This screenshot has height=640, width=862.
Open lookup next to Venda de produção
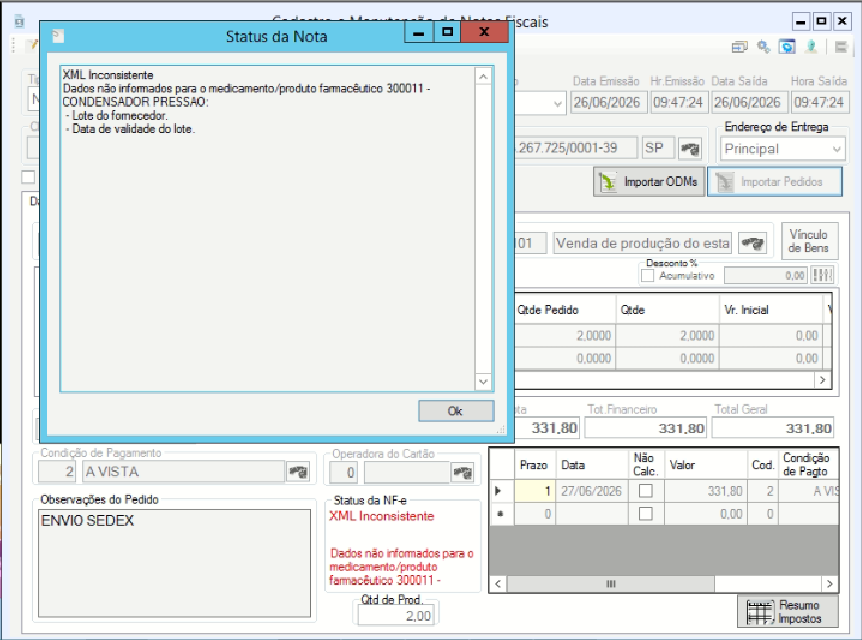click(752, 243)
